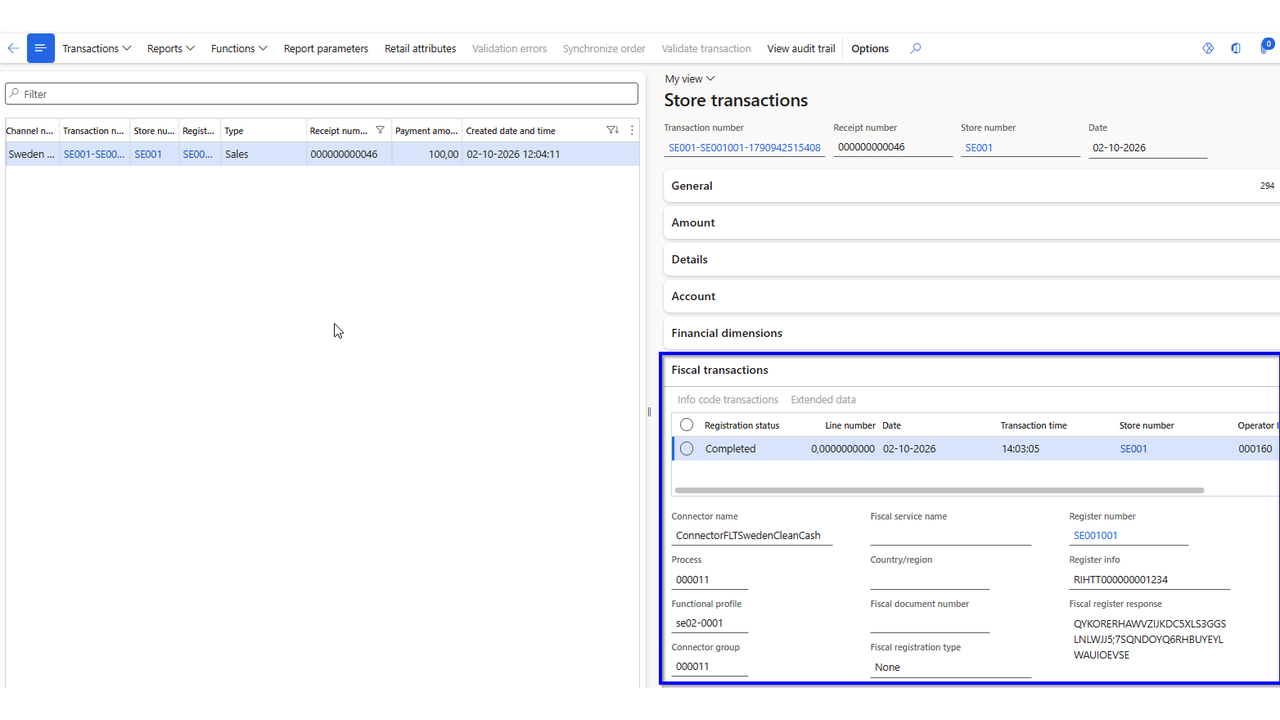Select the Completed row radio circle
This screenshot has width=1280, height=720.
pos(686,449)
